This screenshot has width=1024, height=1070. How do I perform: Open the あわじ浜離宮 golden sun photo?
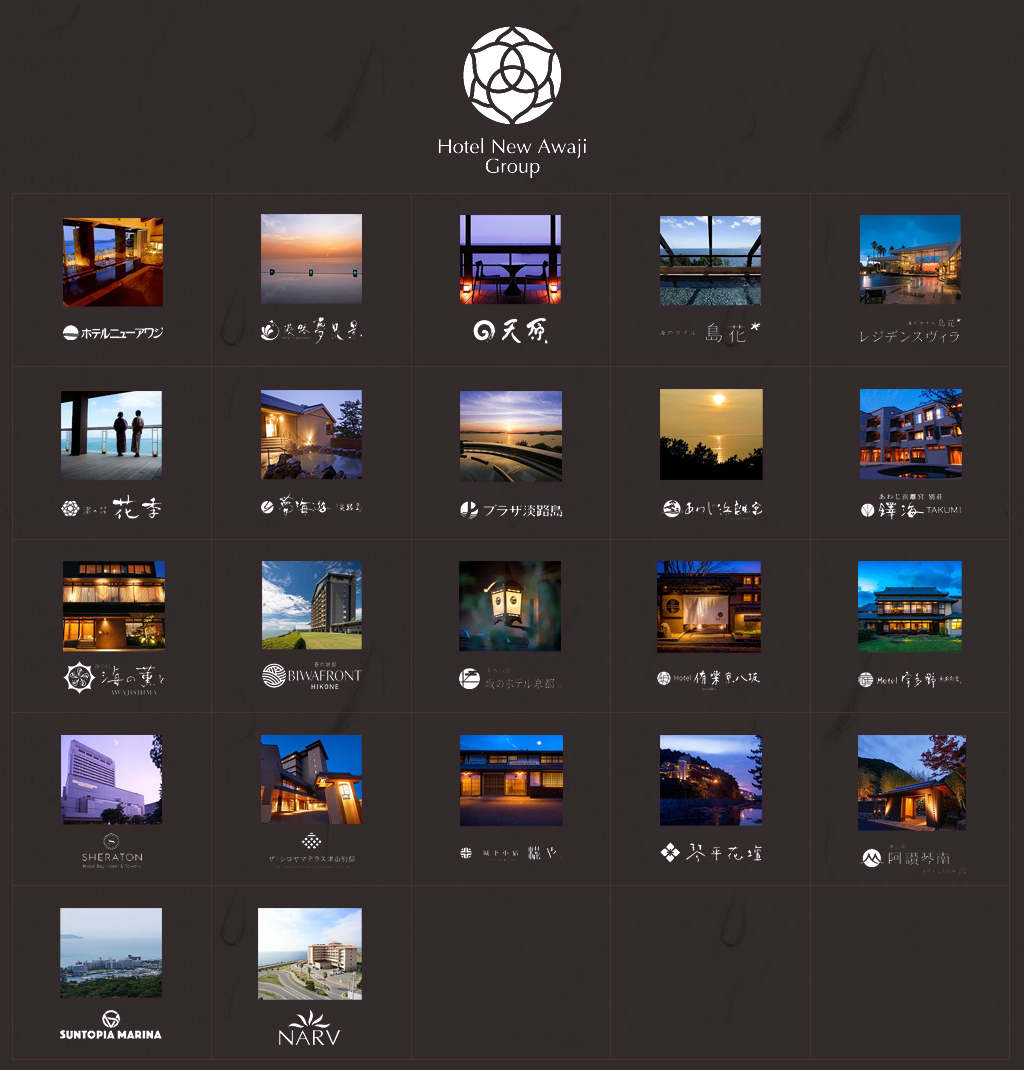712,435
